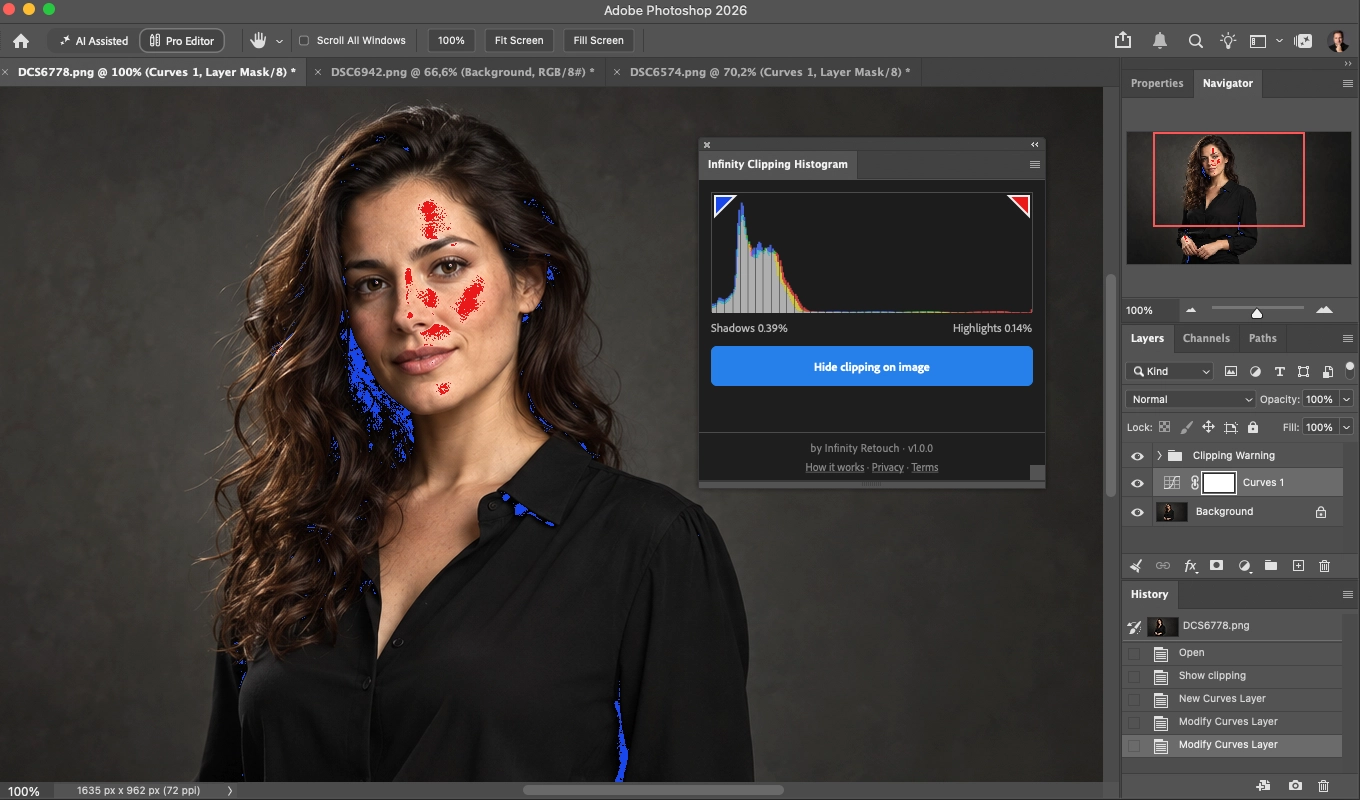Filter layers by shape layer icon
The image size is (1360, 800).
click(1303, 371)
